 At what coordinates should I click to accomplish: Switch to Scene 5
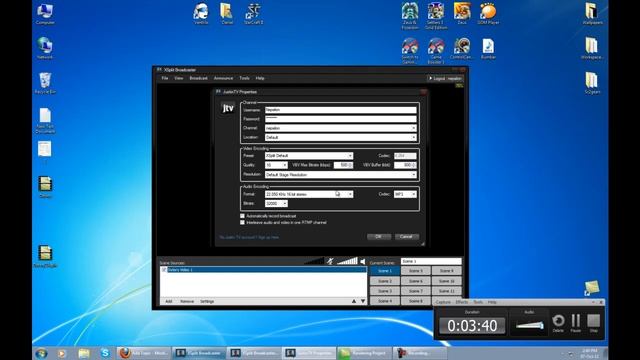coord(416,271)
